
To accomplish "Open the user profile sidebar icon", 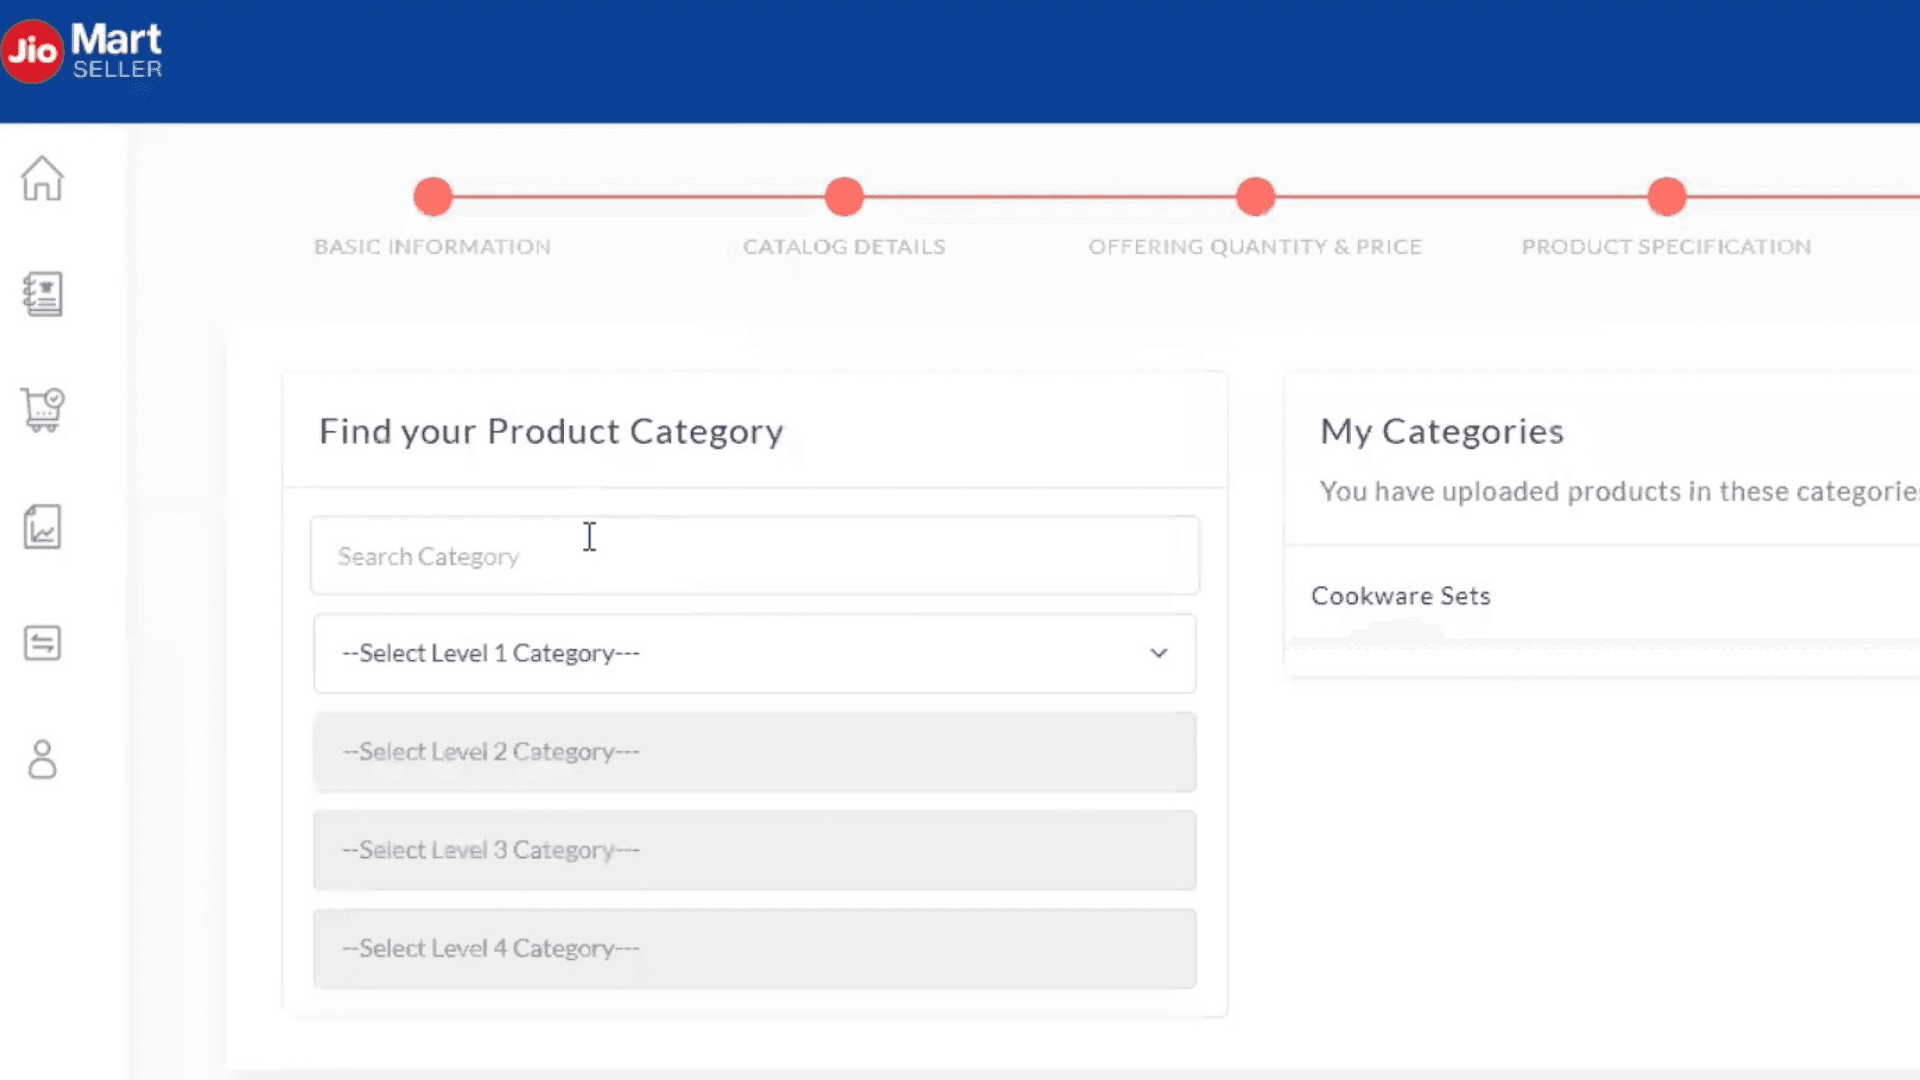I will click(42, 760).
